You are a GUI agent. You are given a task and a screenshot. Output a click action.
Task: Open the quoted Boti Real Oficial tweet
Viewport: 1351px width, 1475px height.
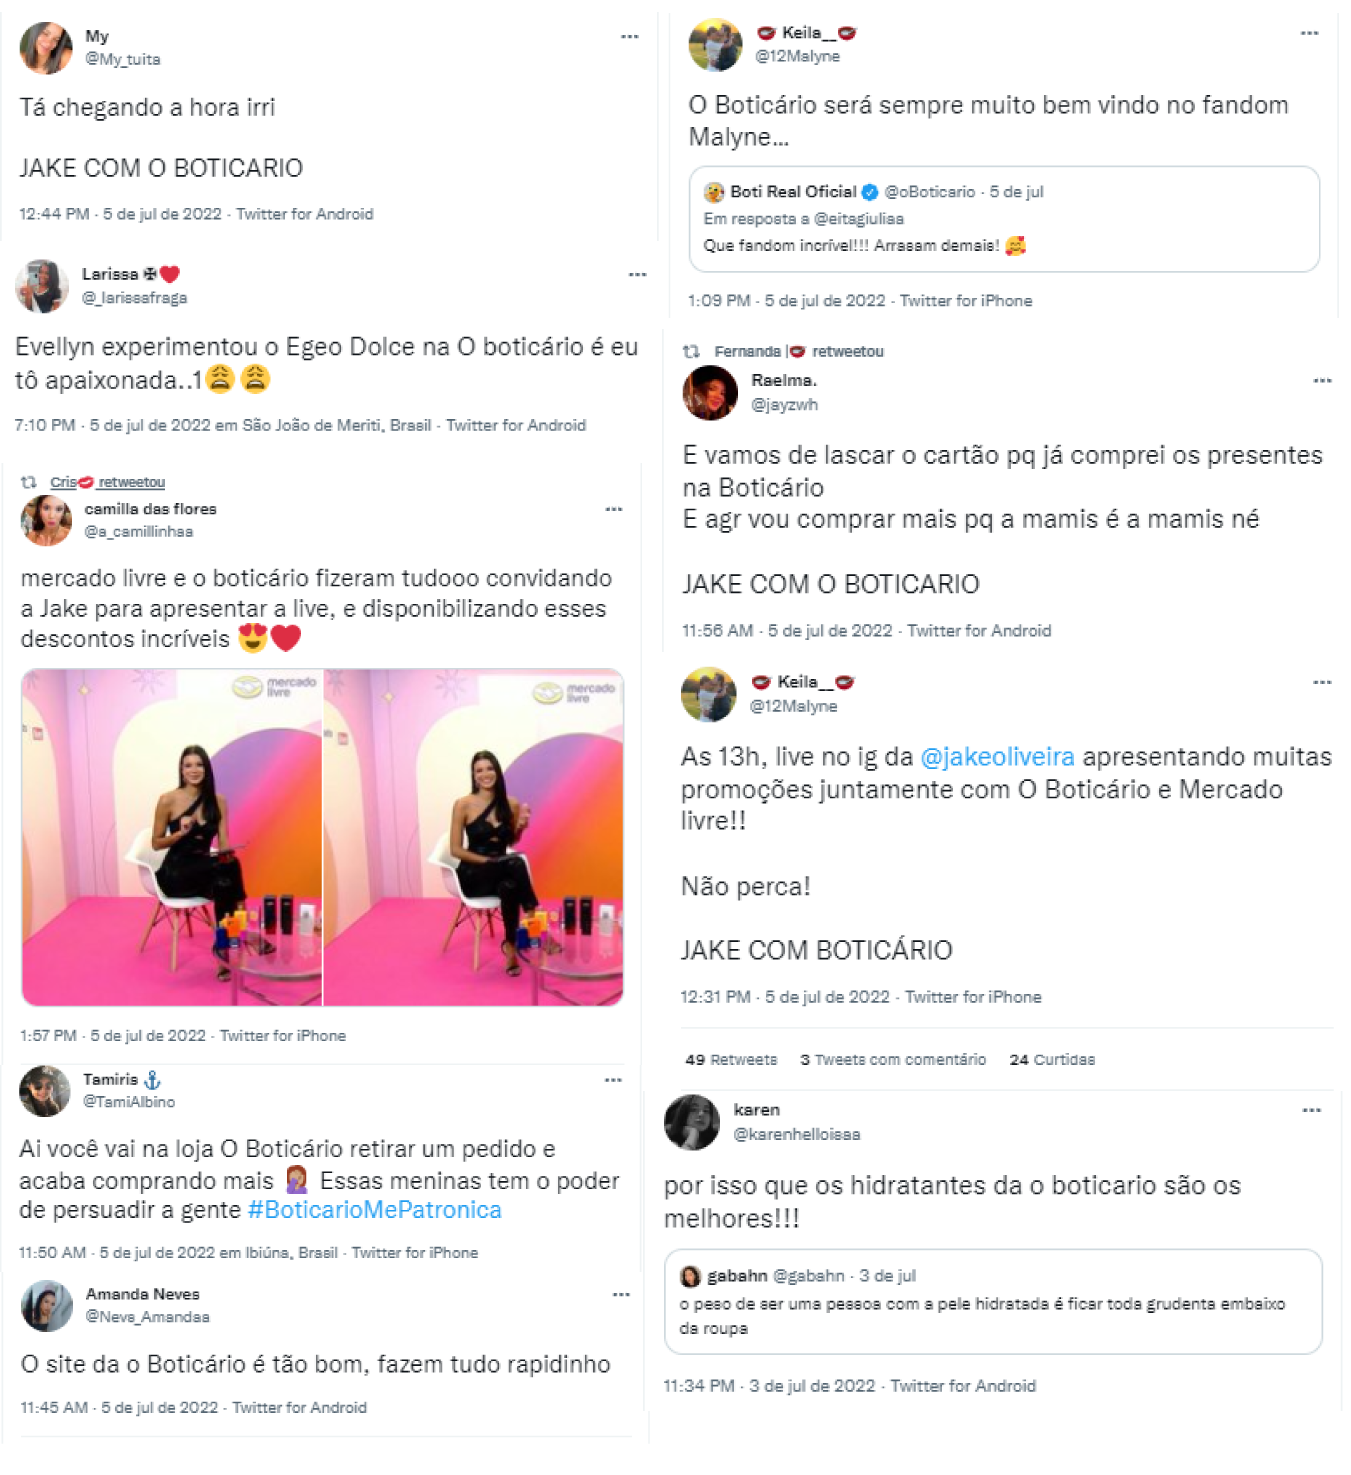point(1004,219)
